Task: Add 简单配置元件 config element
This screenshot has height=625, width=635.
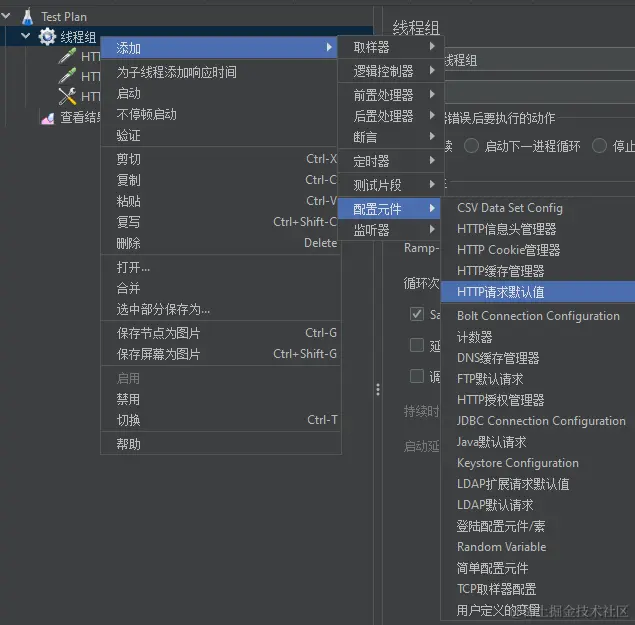Action: tap(538, 568)
